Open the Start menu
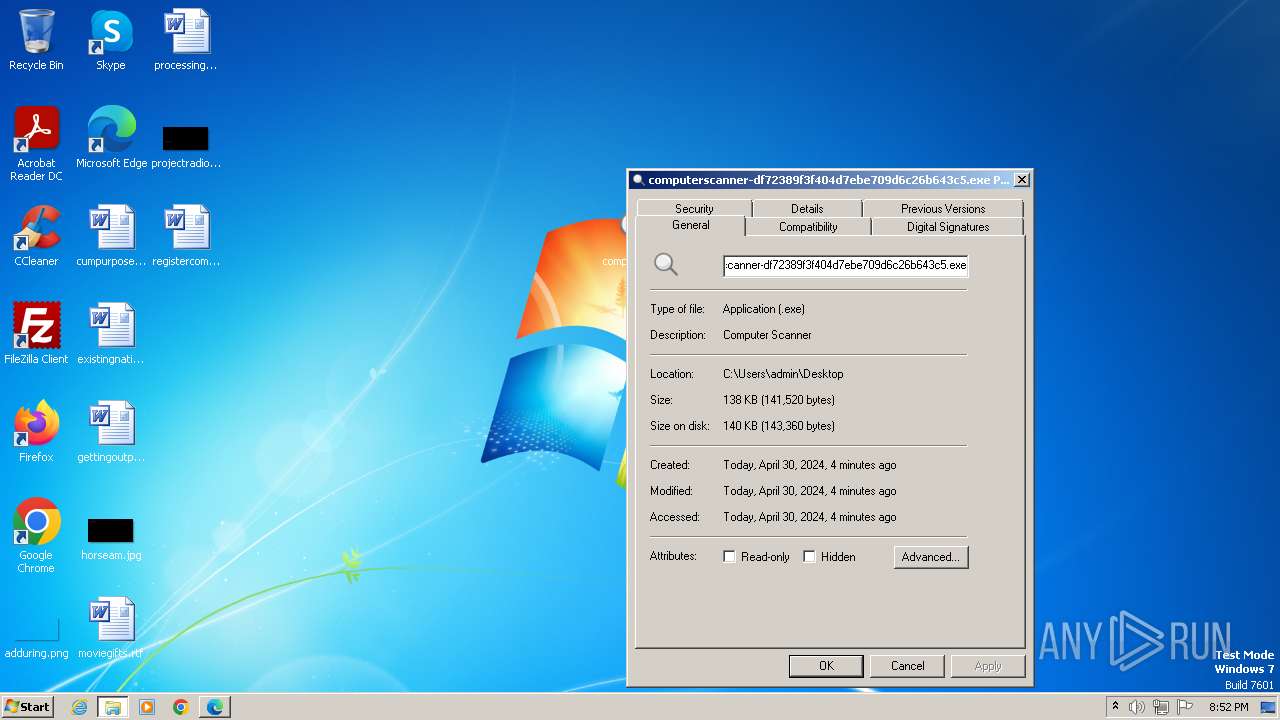Viewport: 1280px width, 720px height. pyautogui.click(x=28, y=707)
